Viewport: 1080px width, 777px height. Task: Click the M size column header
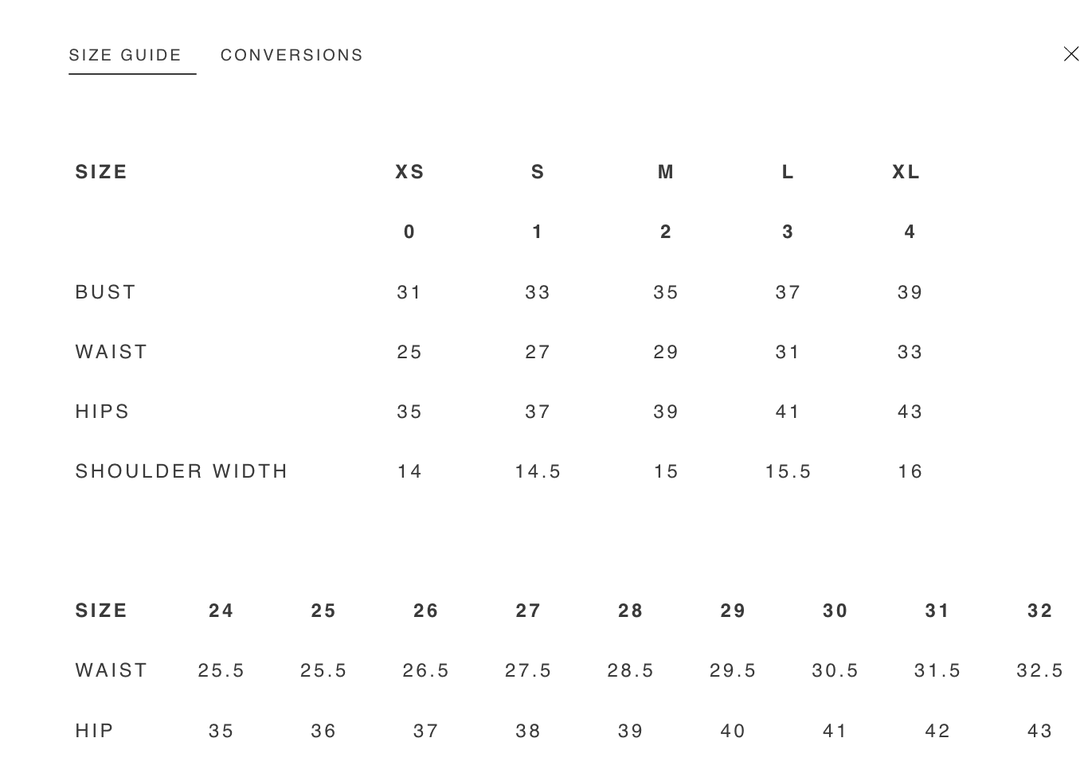[x=665, y=172]
